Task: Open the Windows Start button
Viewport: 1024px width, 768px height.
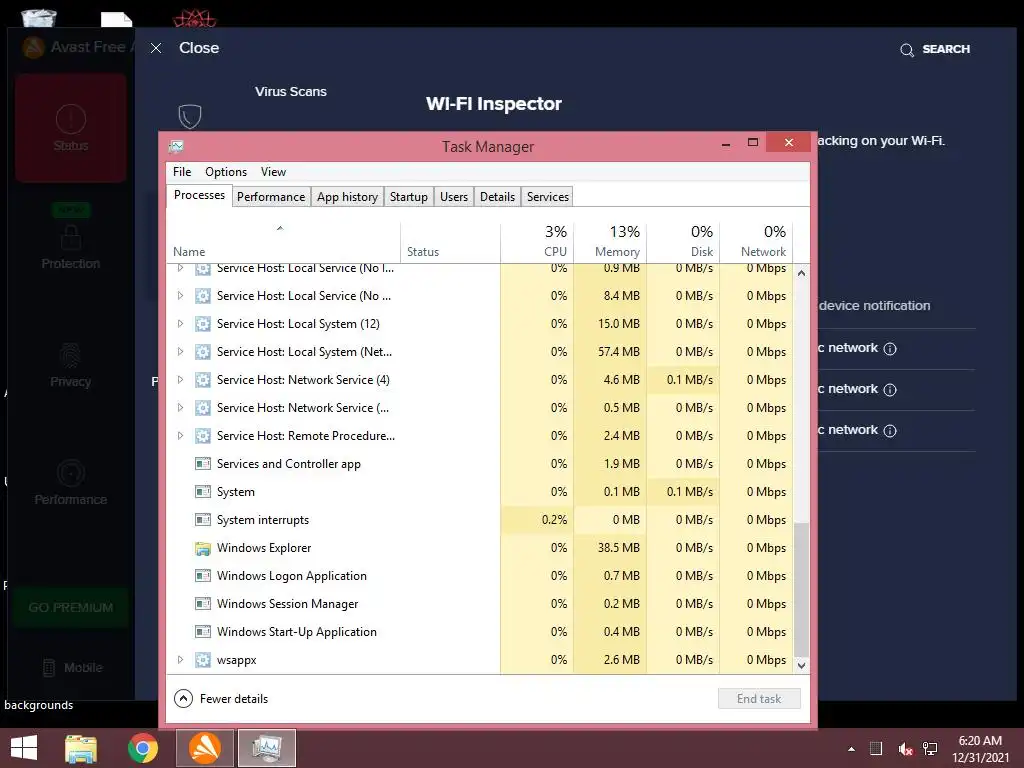Action: (x=24, y=748)
